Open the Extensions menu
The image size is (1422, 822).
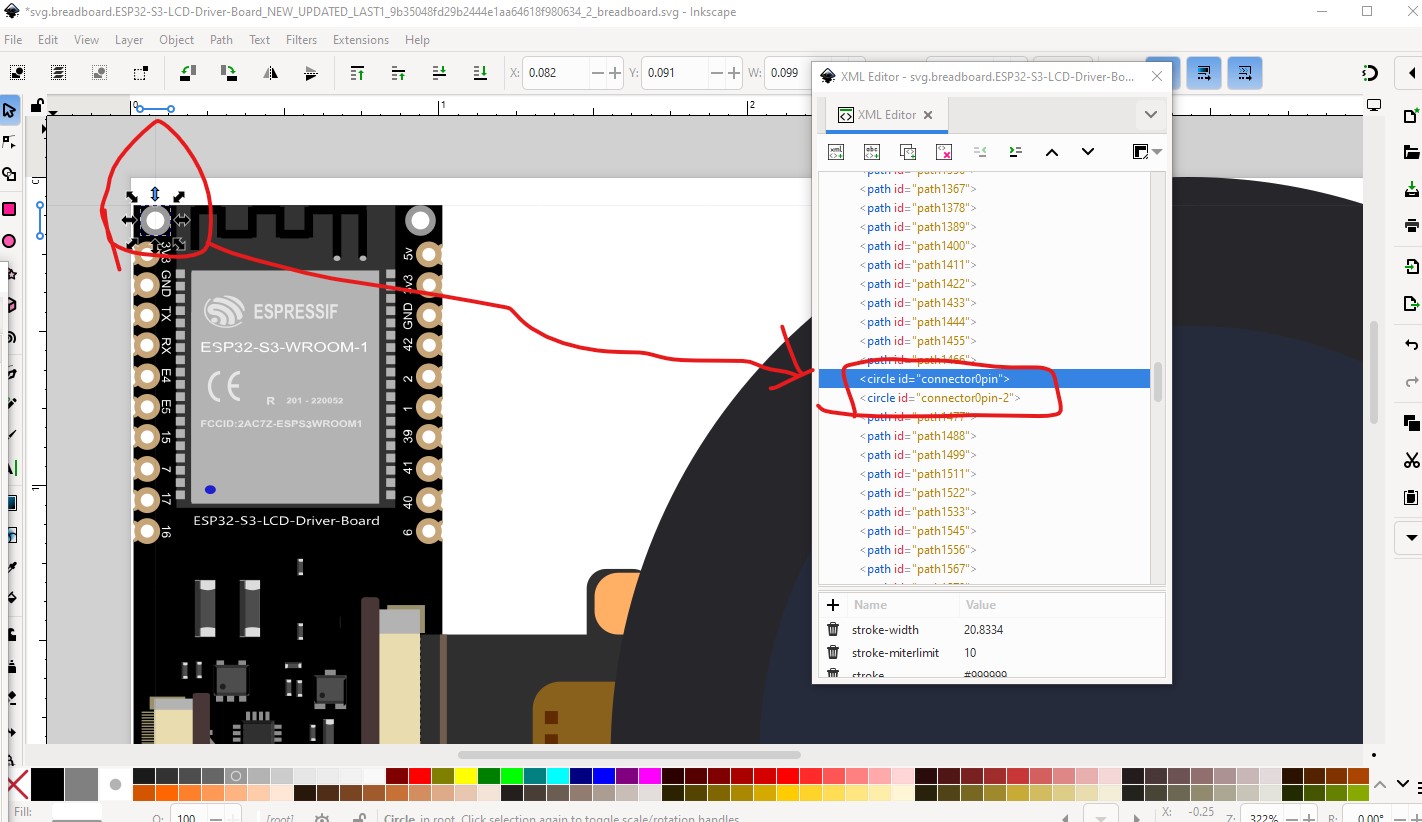360,40
